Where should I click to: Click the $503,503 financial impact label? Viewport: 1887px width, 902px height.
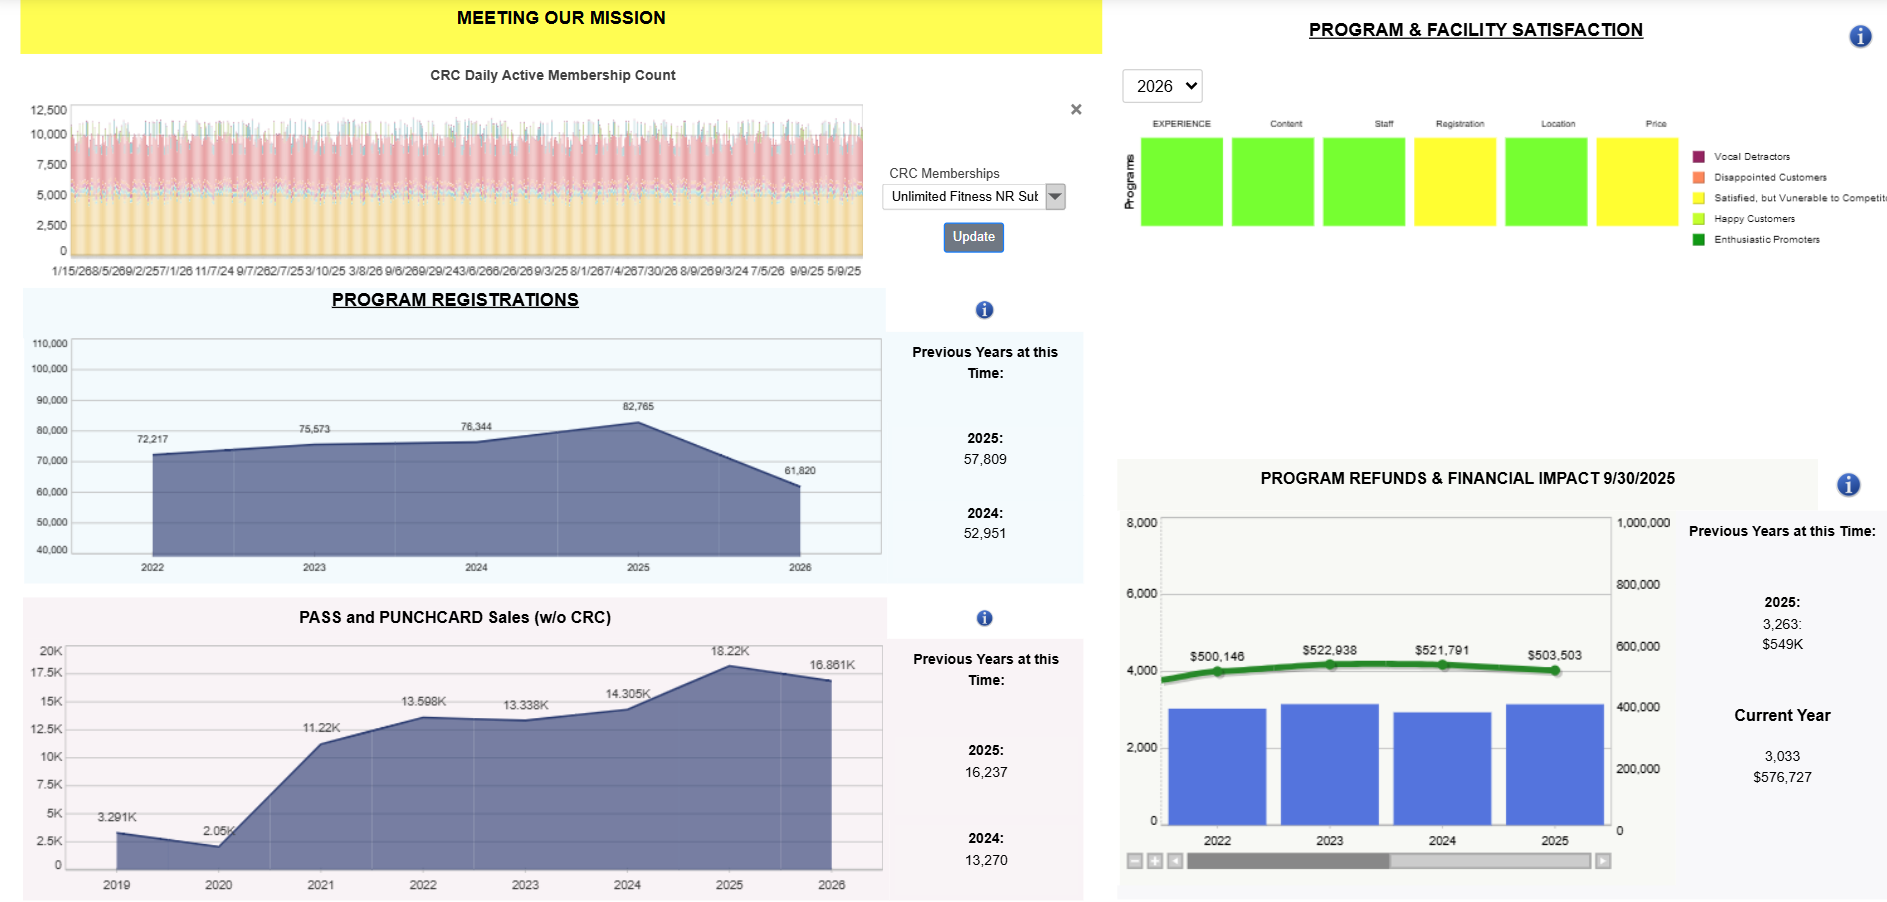click(x=1555, y=656)
